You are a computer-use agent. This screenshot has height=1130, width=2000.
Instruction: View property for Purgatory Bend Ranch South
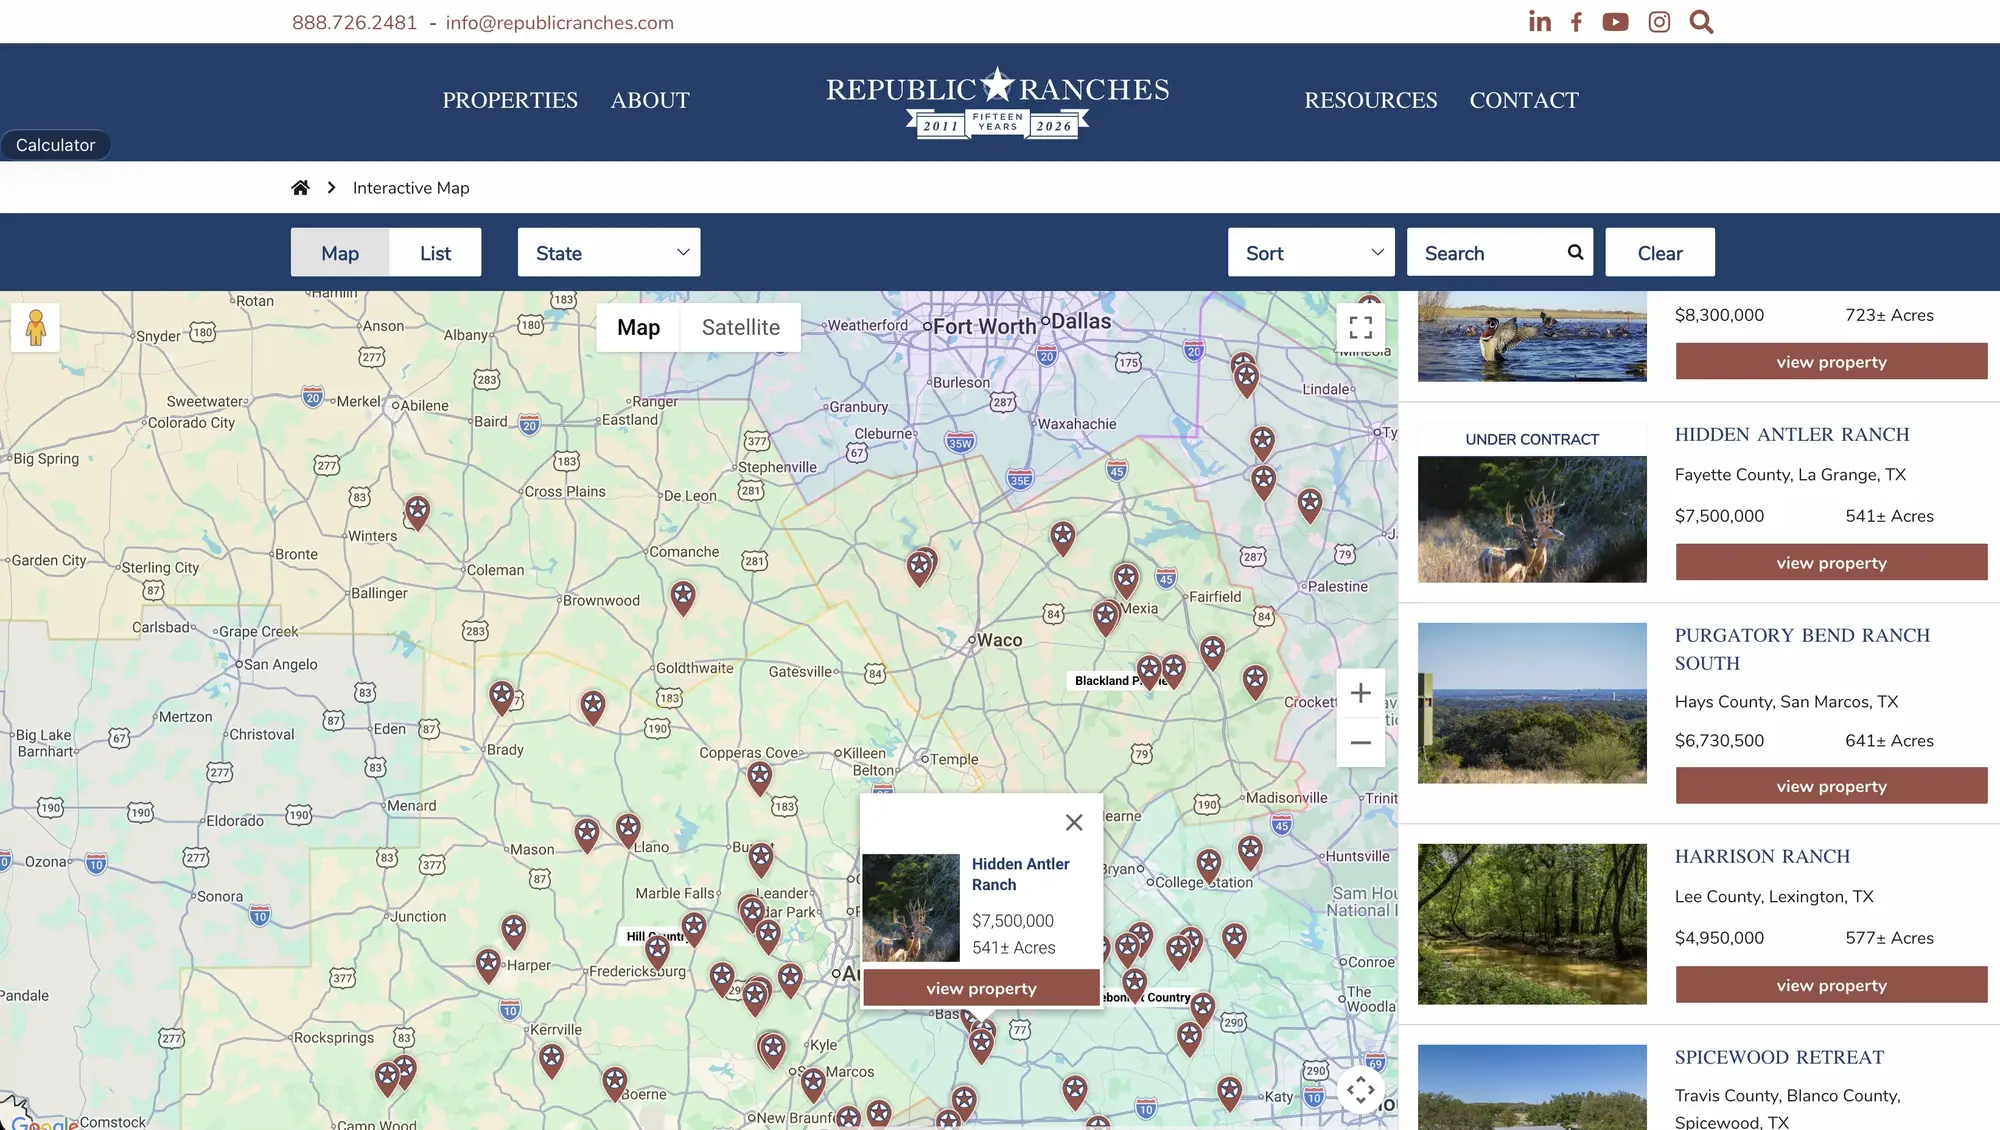[x=1831, y=786]
